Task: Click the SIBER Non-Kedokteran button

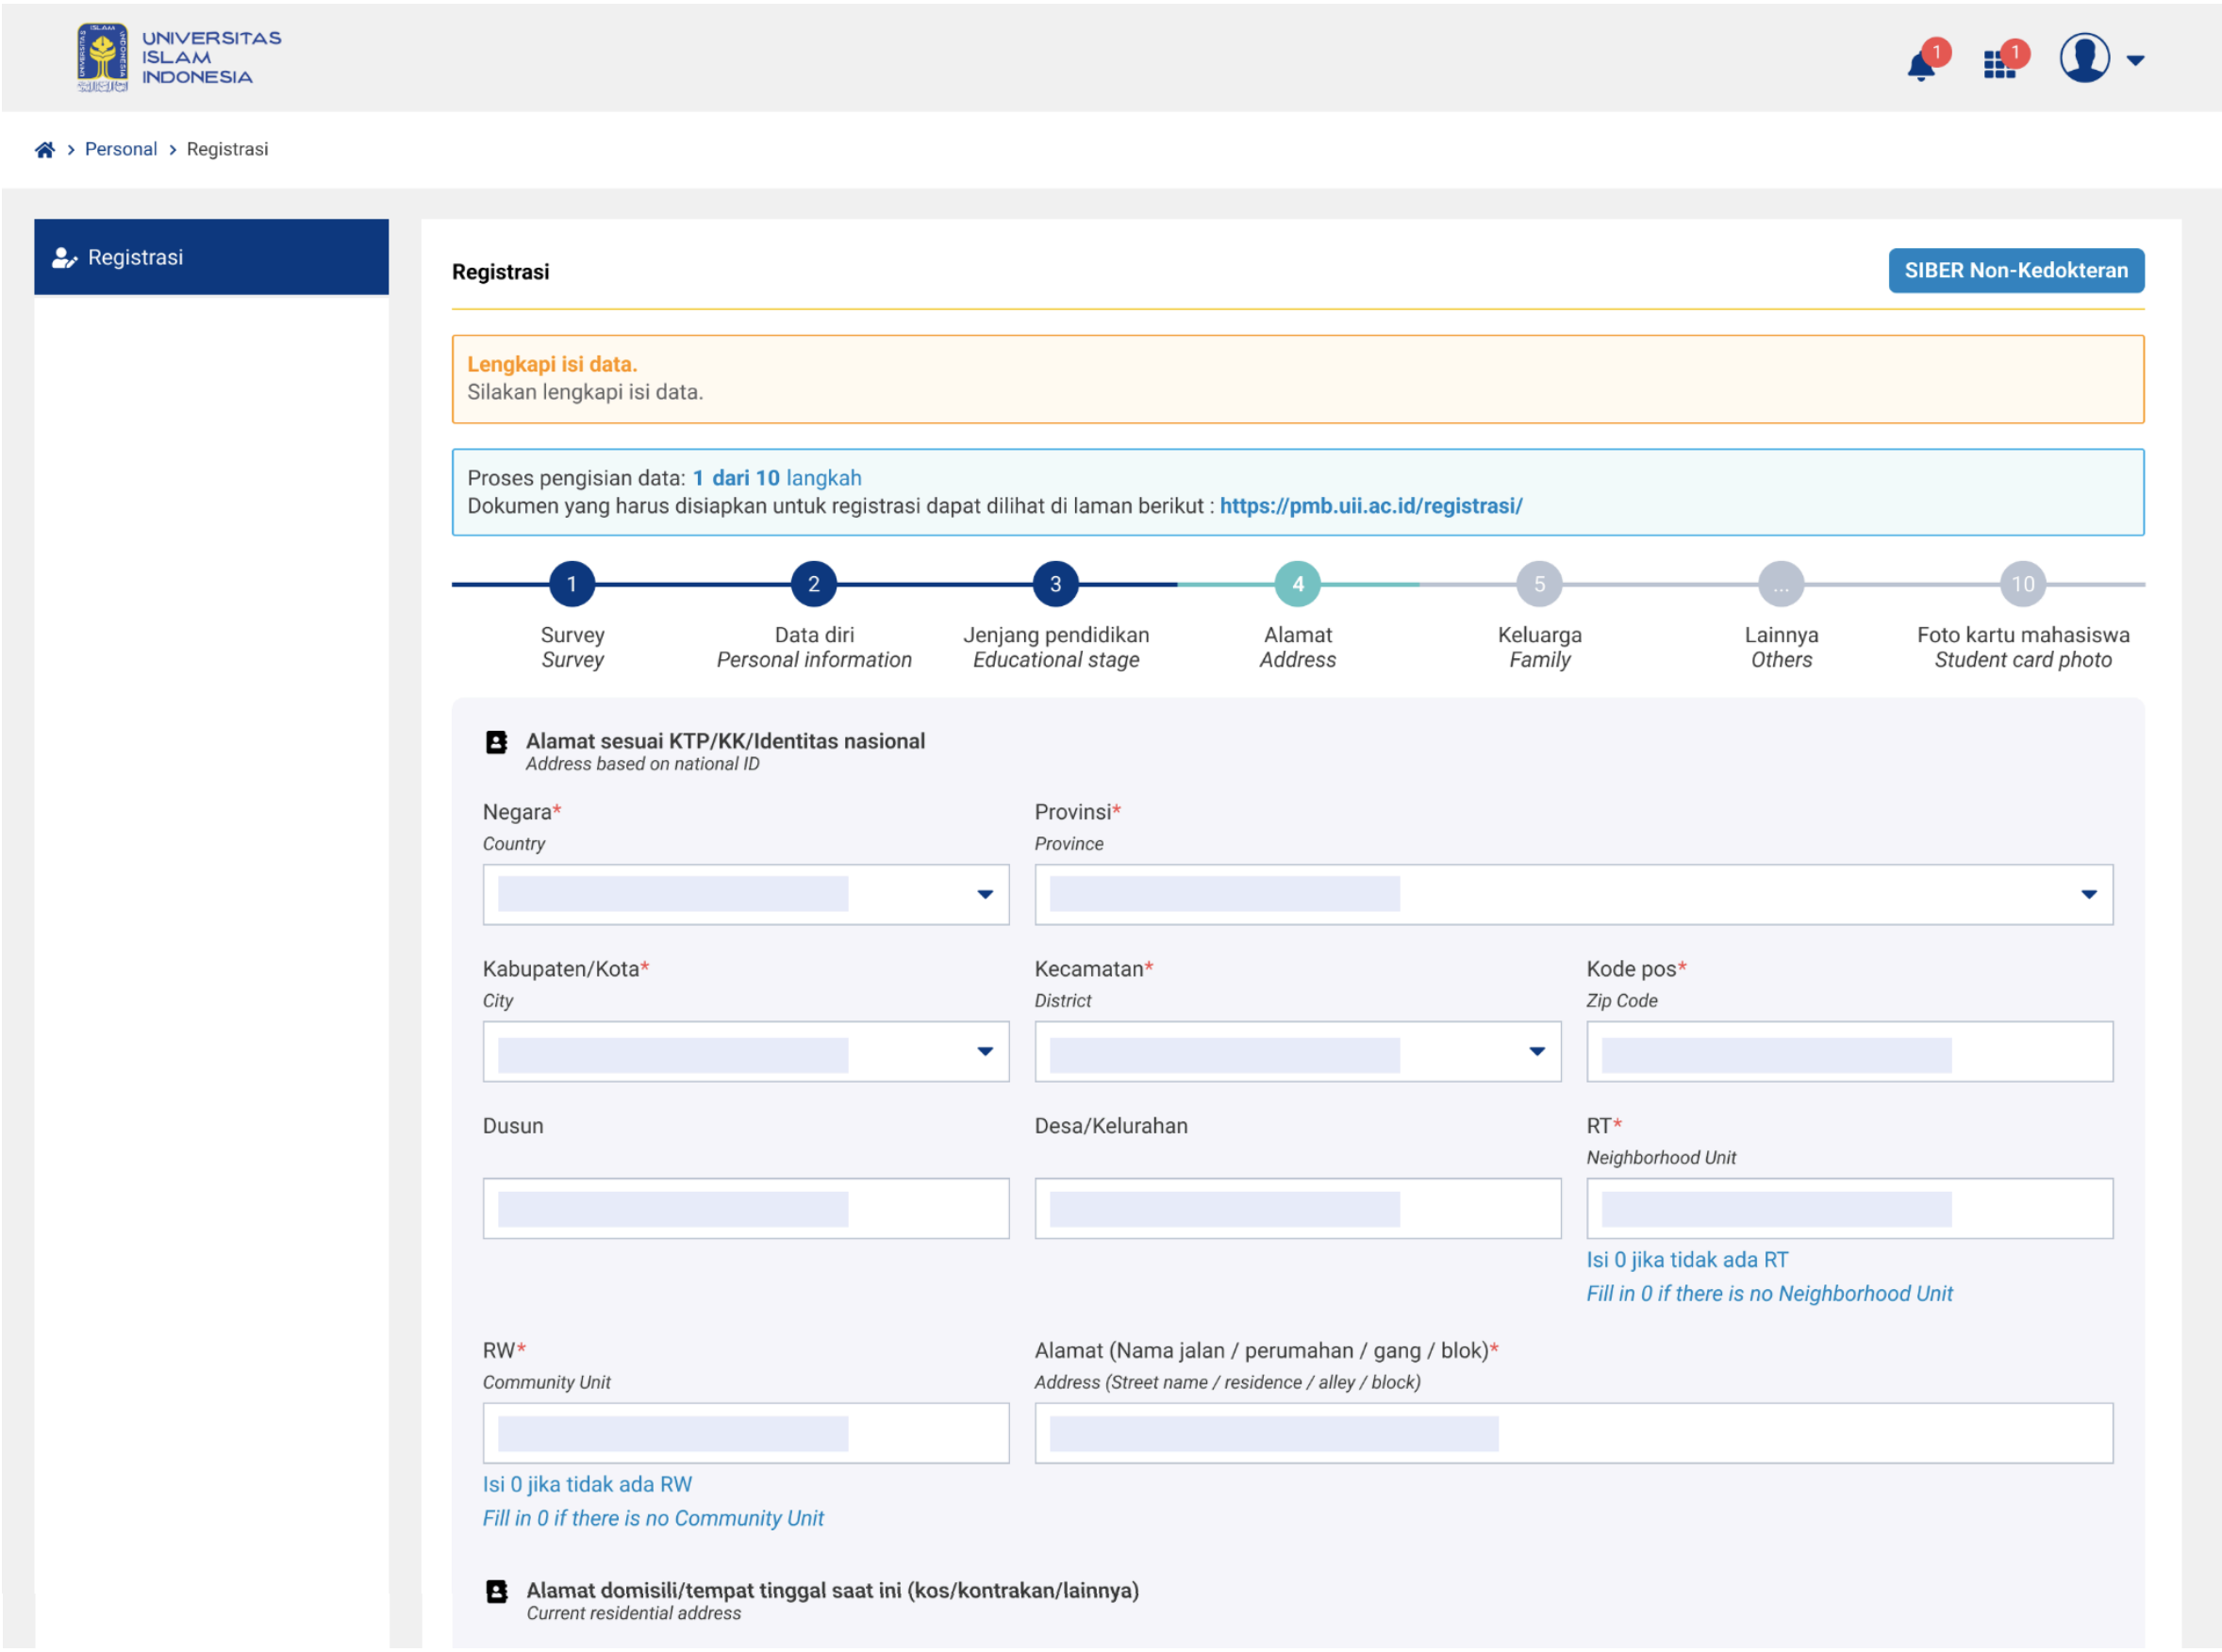Action: [2015, 270]
